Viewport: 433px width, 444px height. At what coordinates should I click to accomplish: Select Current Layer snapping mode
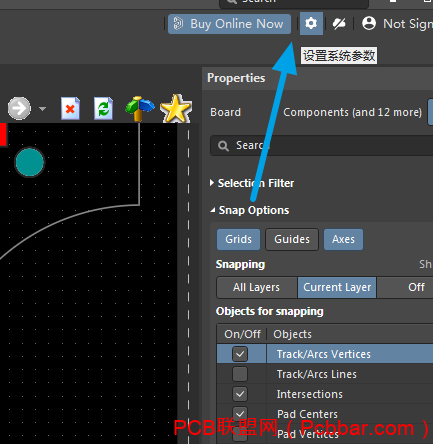coord(337,287)
